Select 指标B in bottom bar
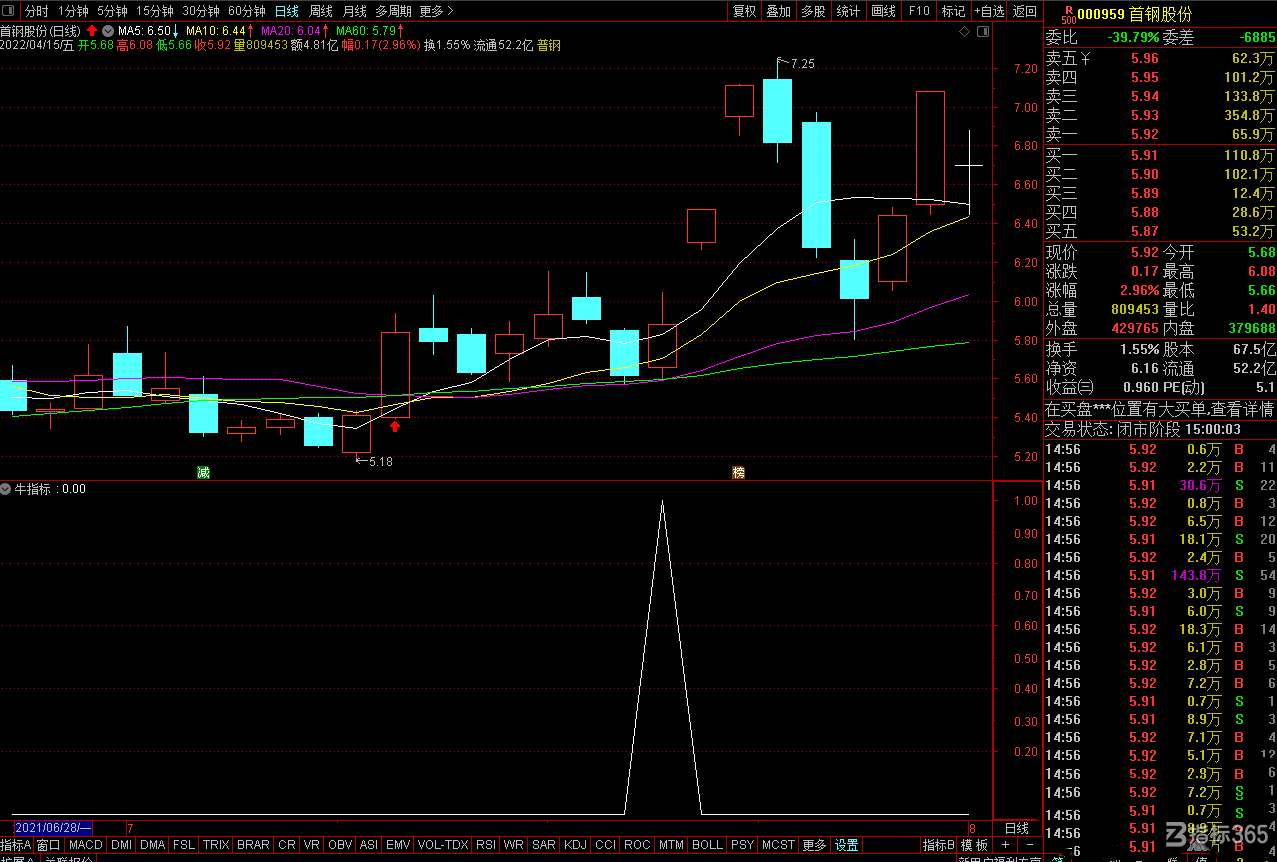1277x862 pixels. point(939,845)
